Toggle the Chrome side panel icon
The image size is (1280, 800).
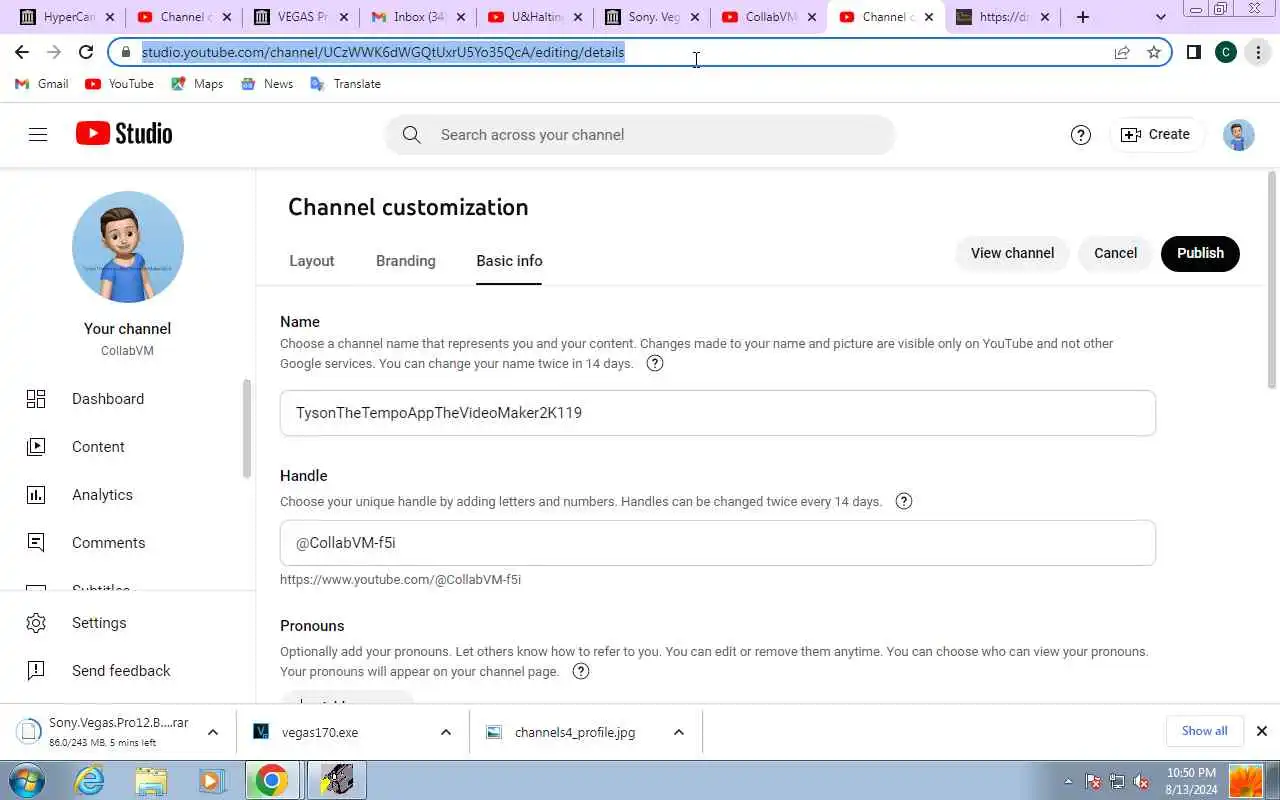coord(1193,52)
